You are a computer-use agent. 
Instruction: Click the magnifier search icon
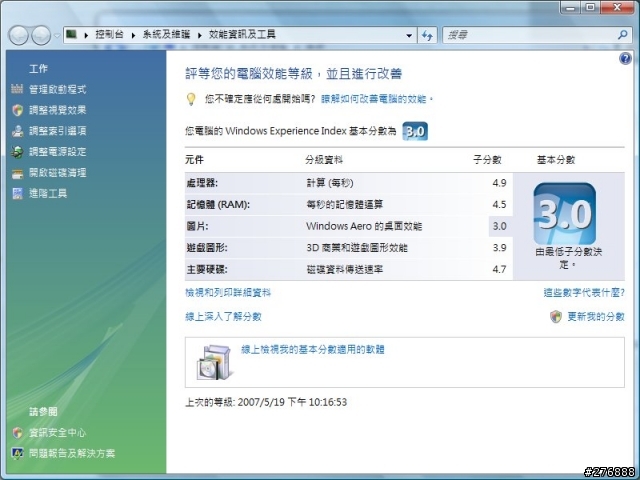(622, 35)
